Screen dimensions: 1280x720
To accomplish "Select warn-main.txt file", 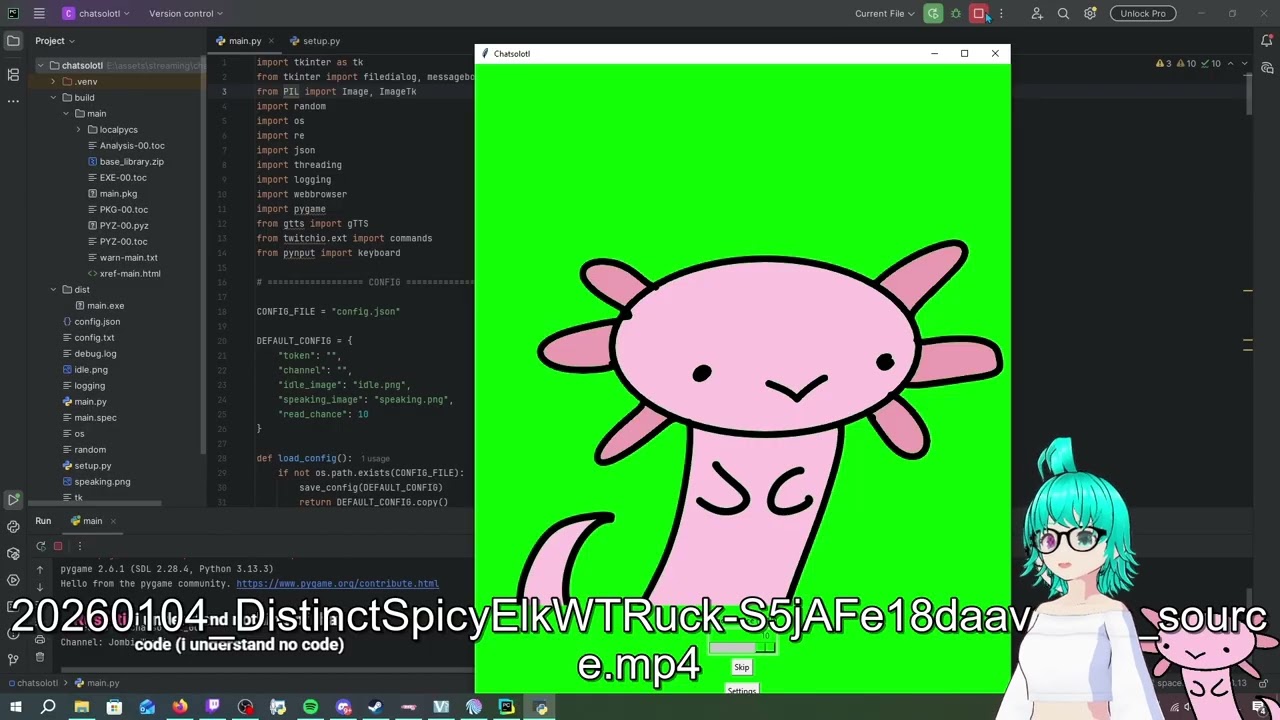I will [122, 258].
